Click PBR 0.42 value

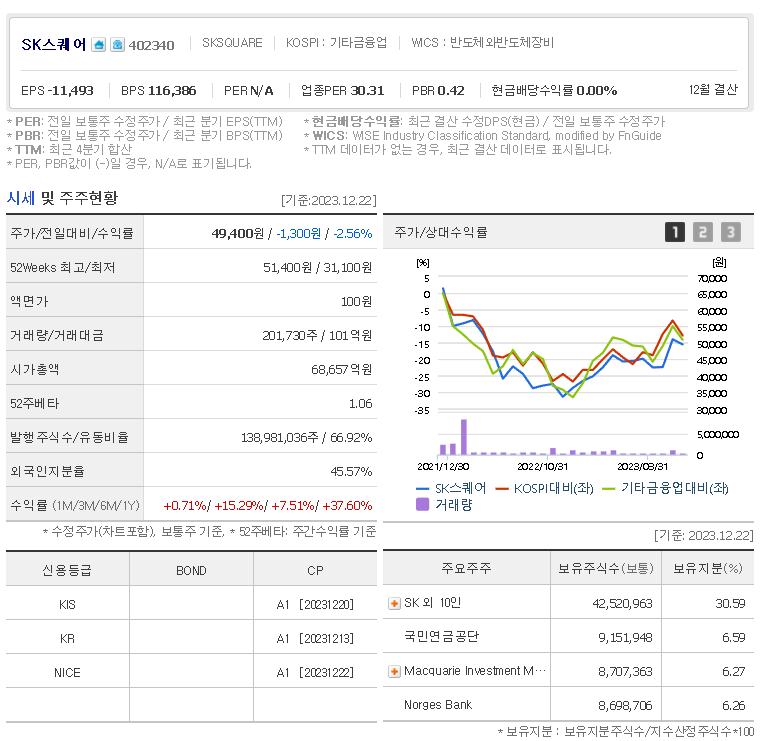coord(438,91)
